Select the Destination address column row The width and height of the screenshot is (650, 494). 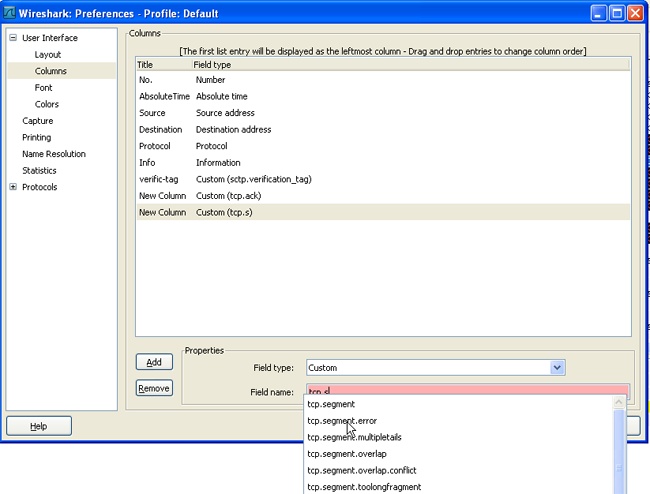point(383,129)
